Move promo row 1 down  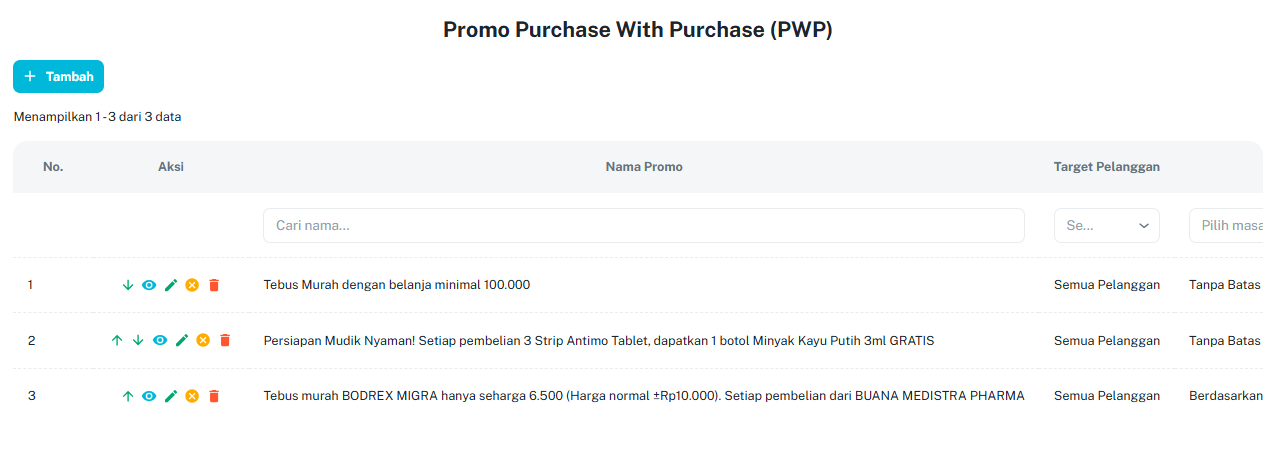pos(127,285)
